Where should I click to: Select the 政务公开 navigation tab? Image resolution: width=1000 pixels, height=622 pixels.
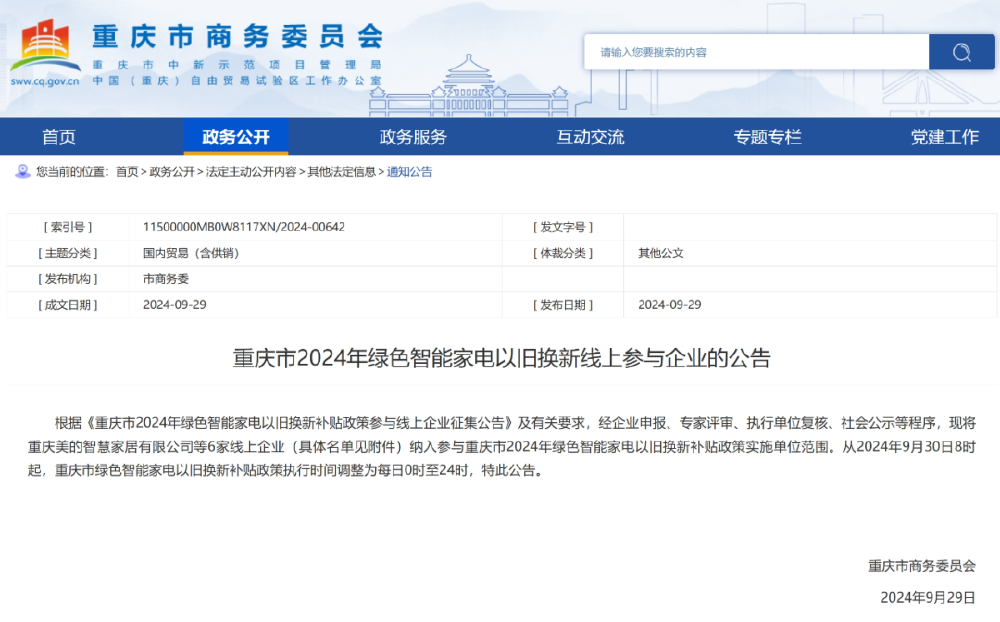point(236,137)
